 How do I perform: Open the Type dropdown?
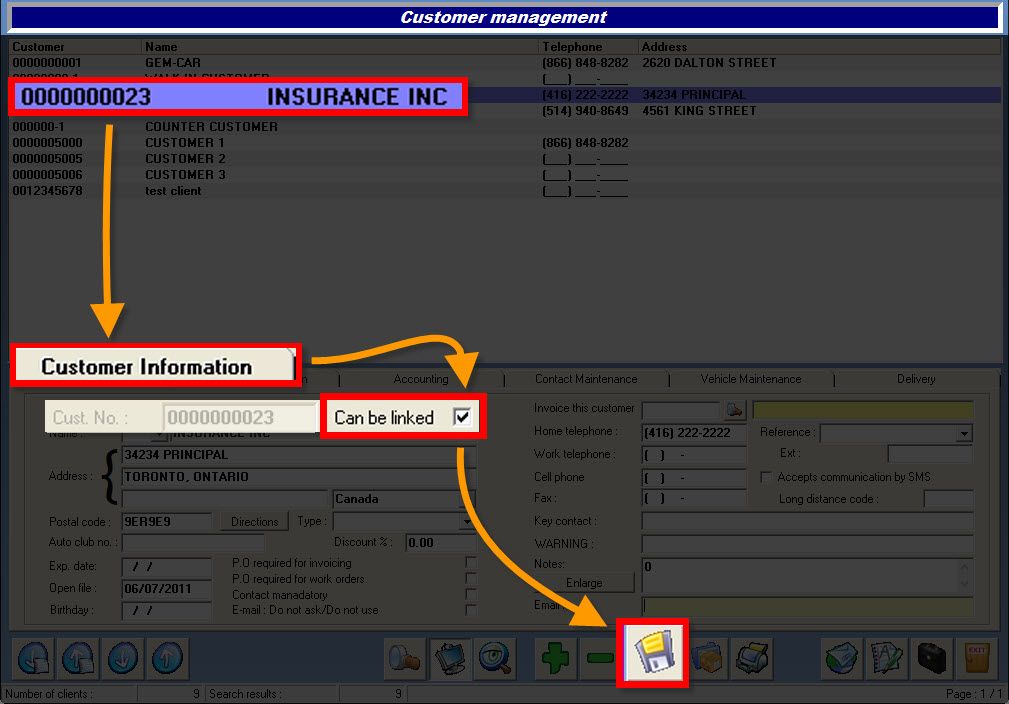pyautogui.click(x=467, y=521)
